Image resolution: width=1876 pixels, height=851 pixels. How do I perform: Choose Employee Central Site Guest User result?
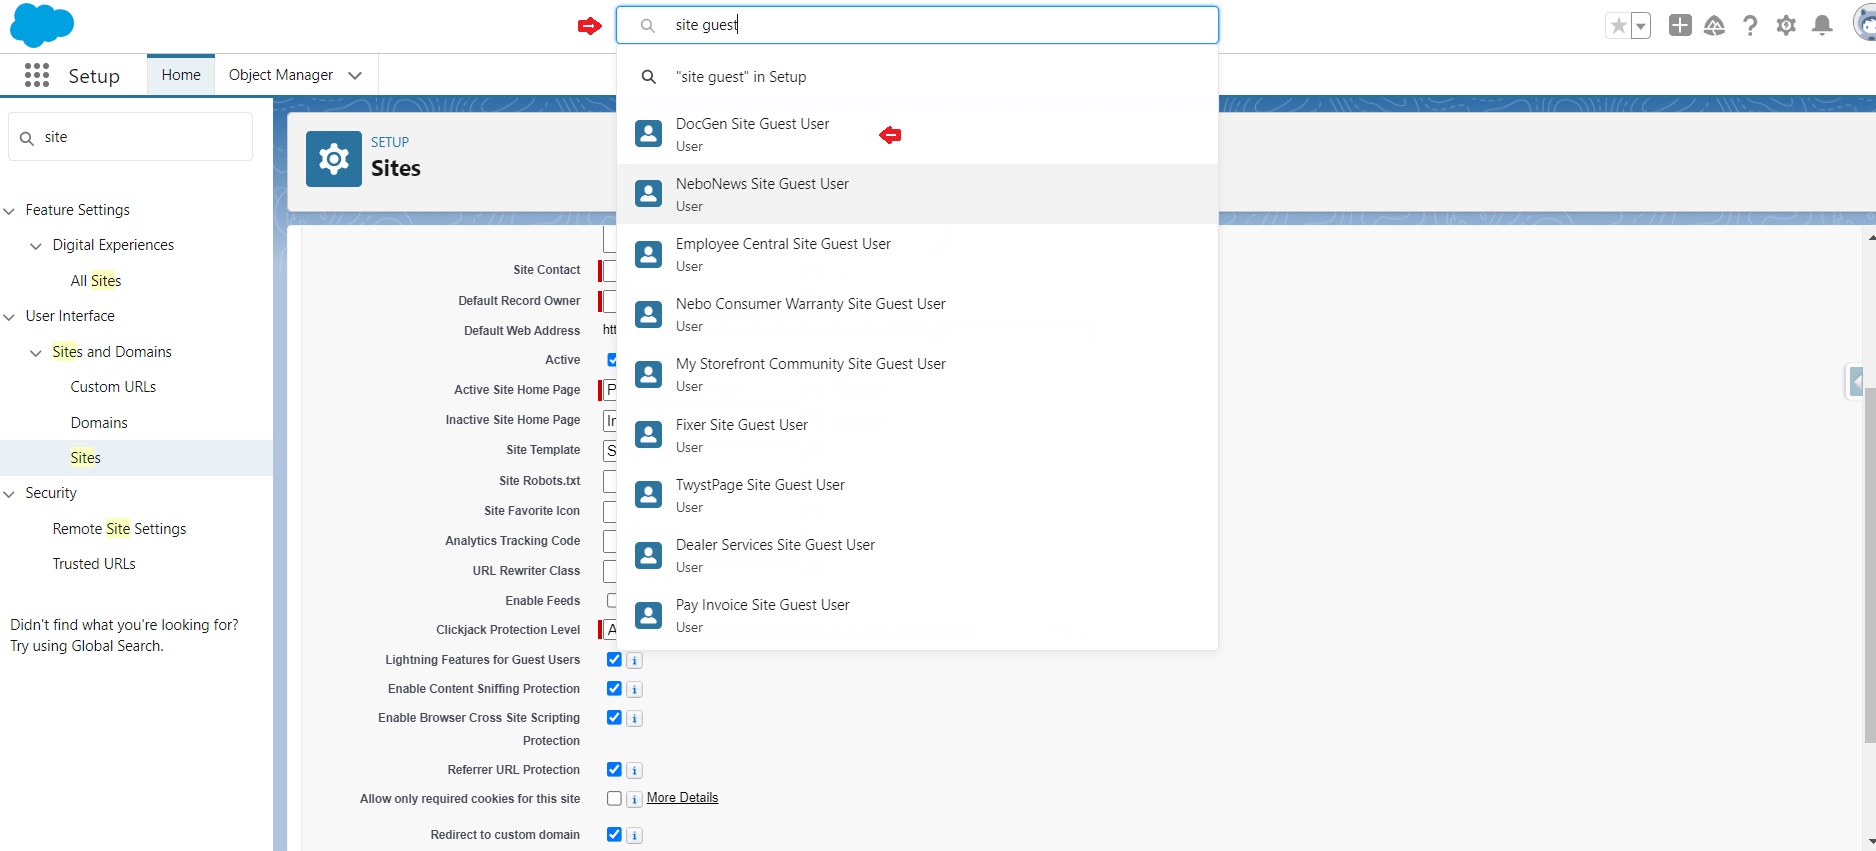[x=917, y=254]
